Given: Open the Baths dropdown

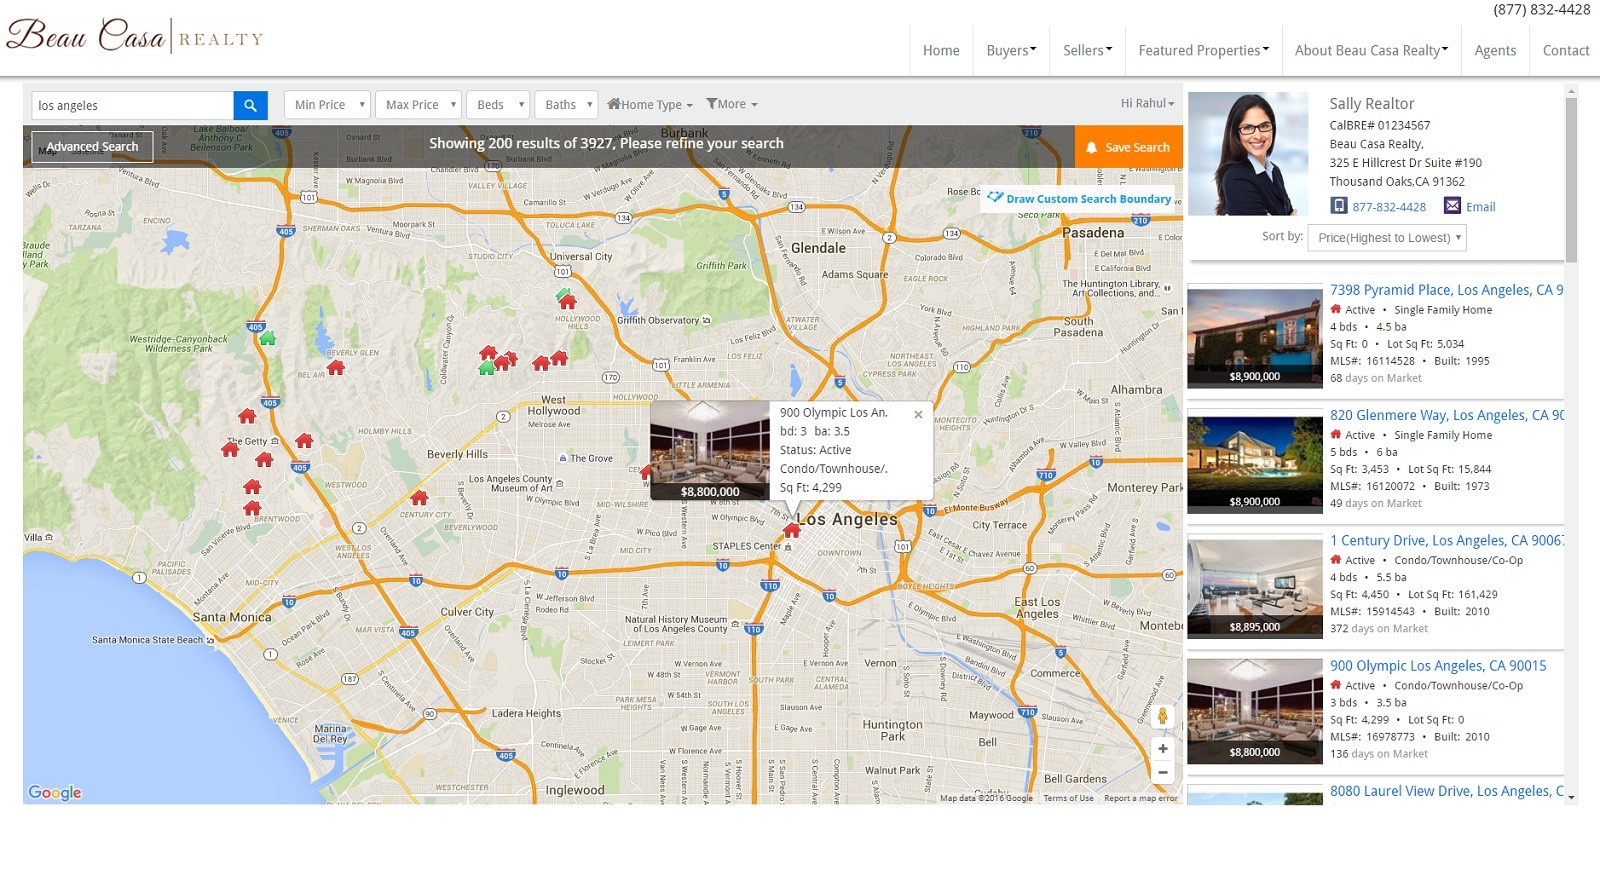Looking at the screenshot, I should 565,105.
